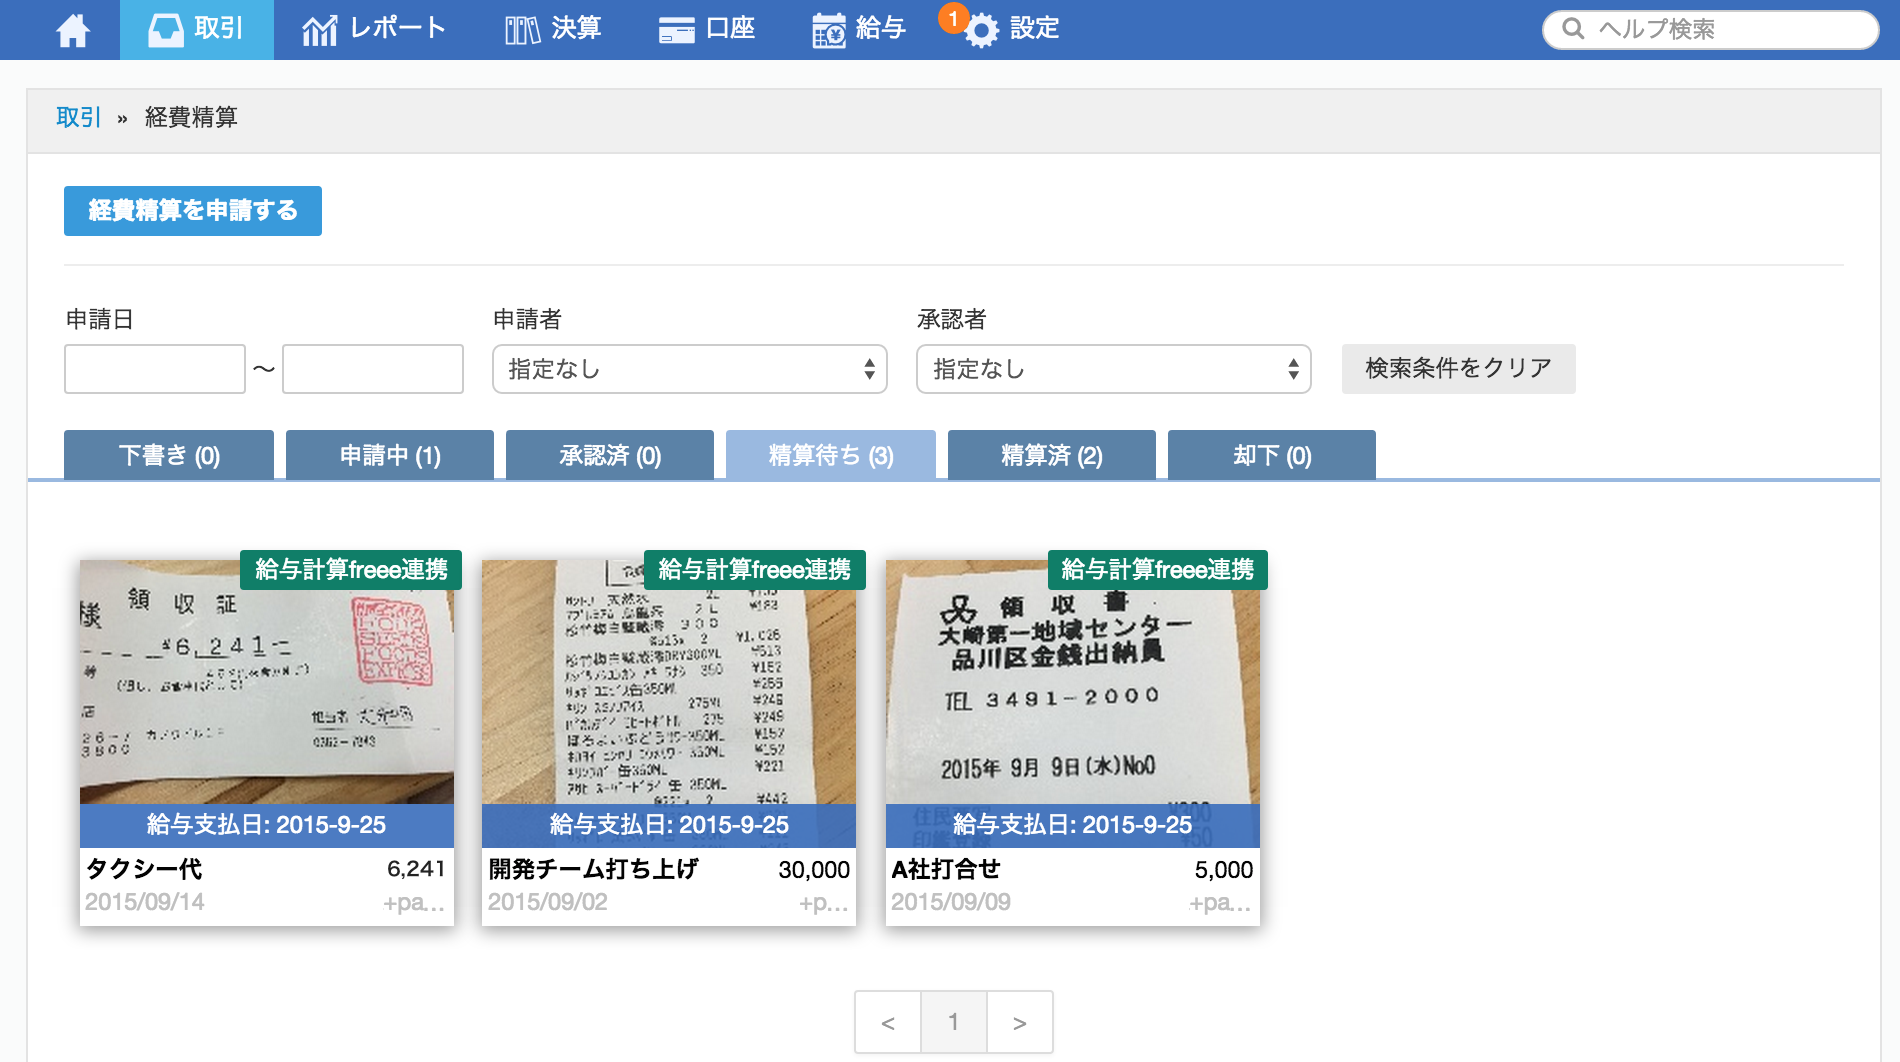Open the 取引 inbox tray icon menu
The width and height of the screenshot is (1900, 1062).
pos(166,30)
